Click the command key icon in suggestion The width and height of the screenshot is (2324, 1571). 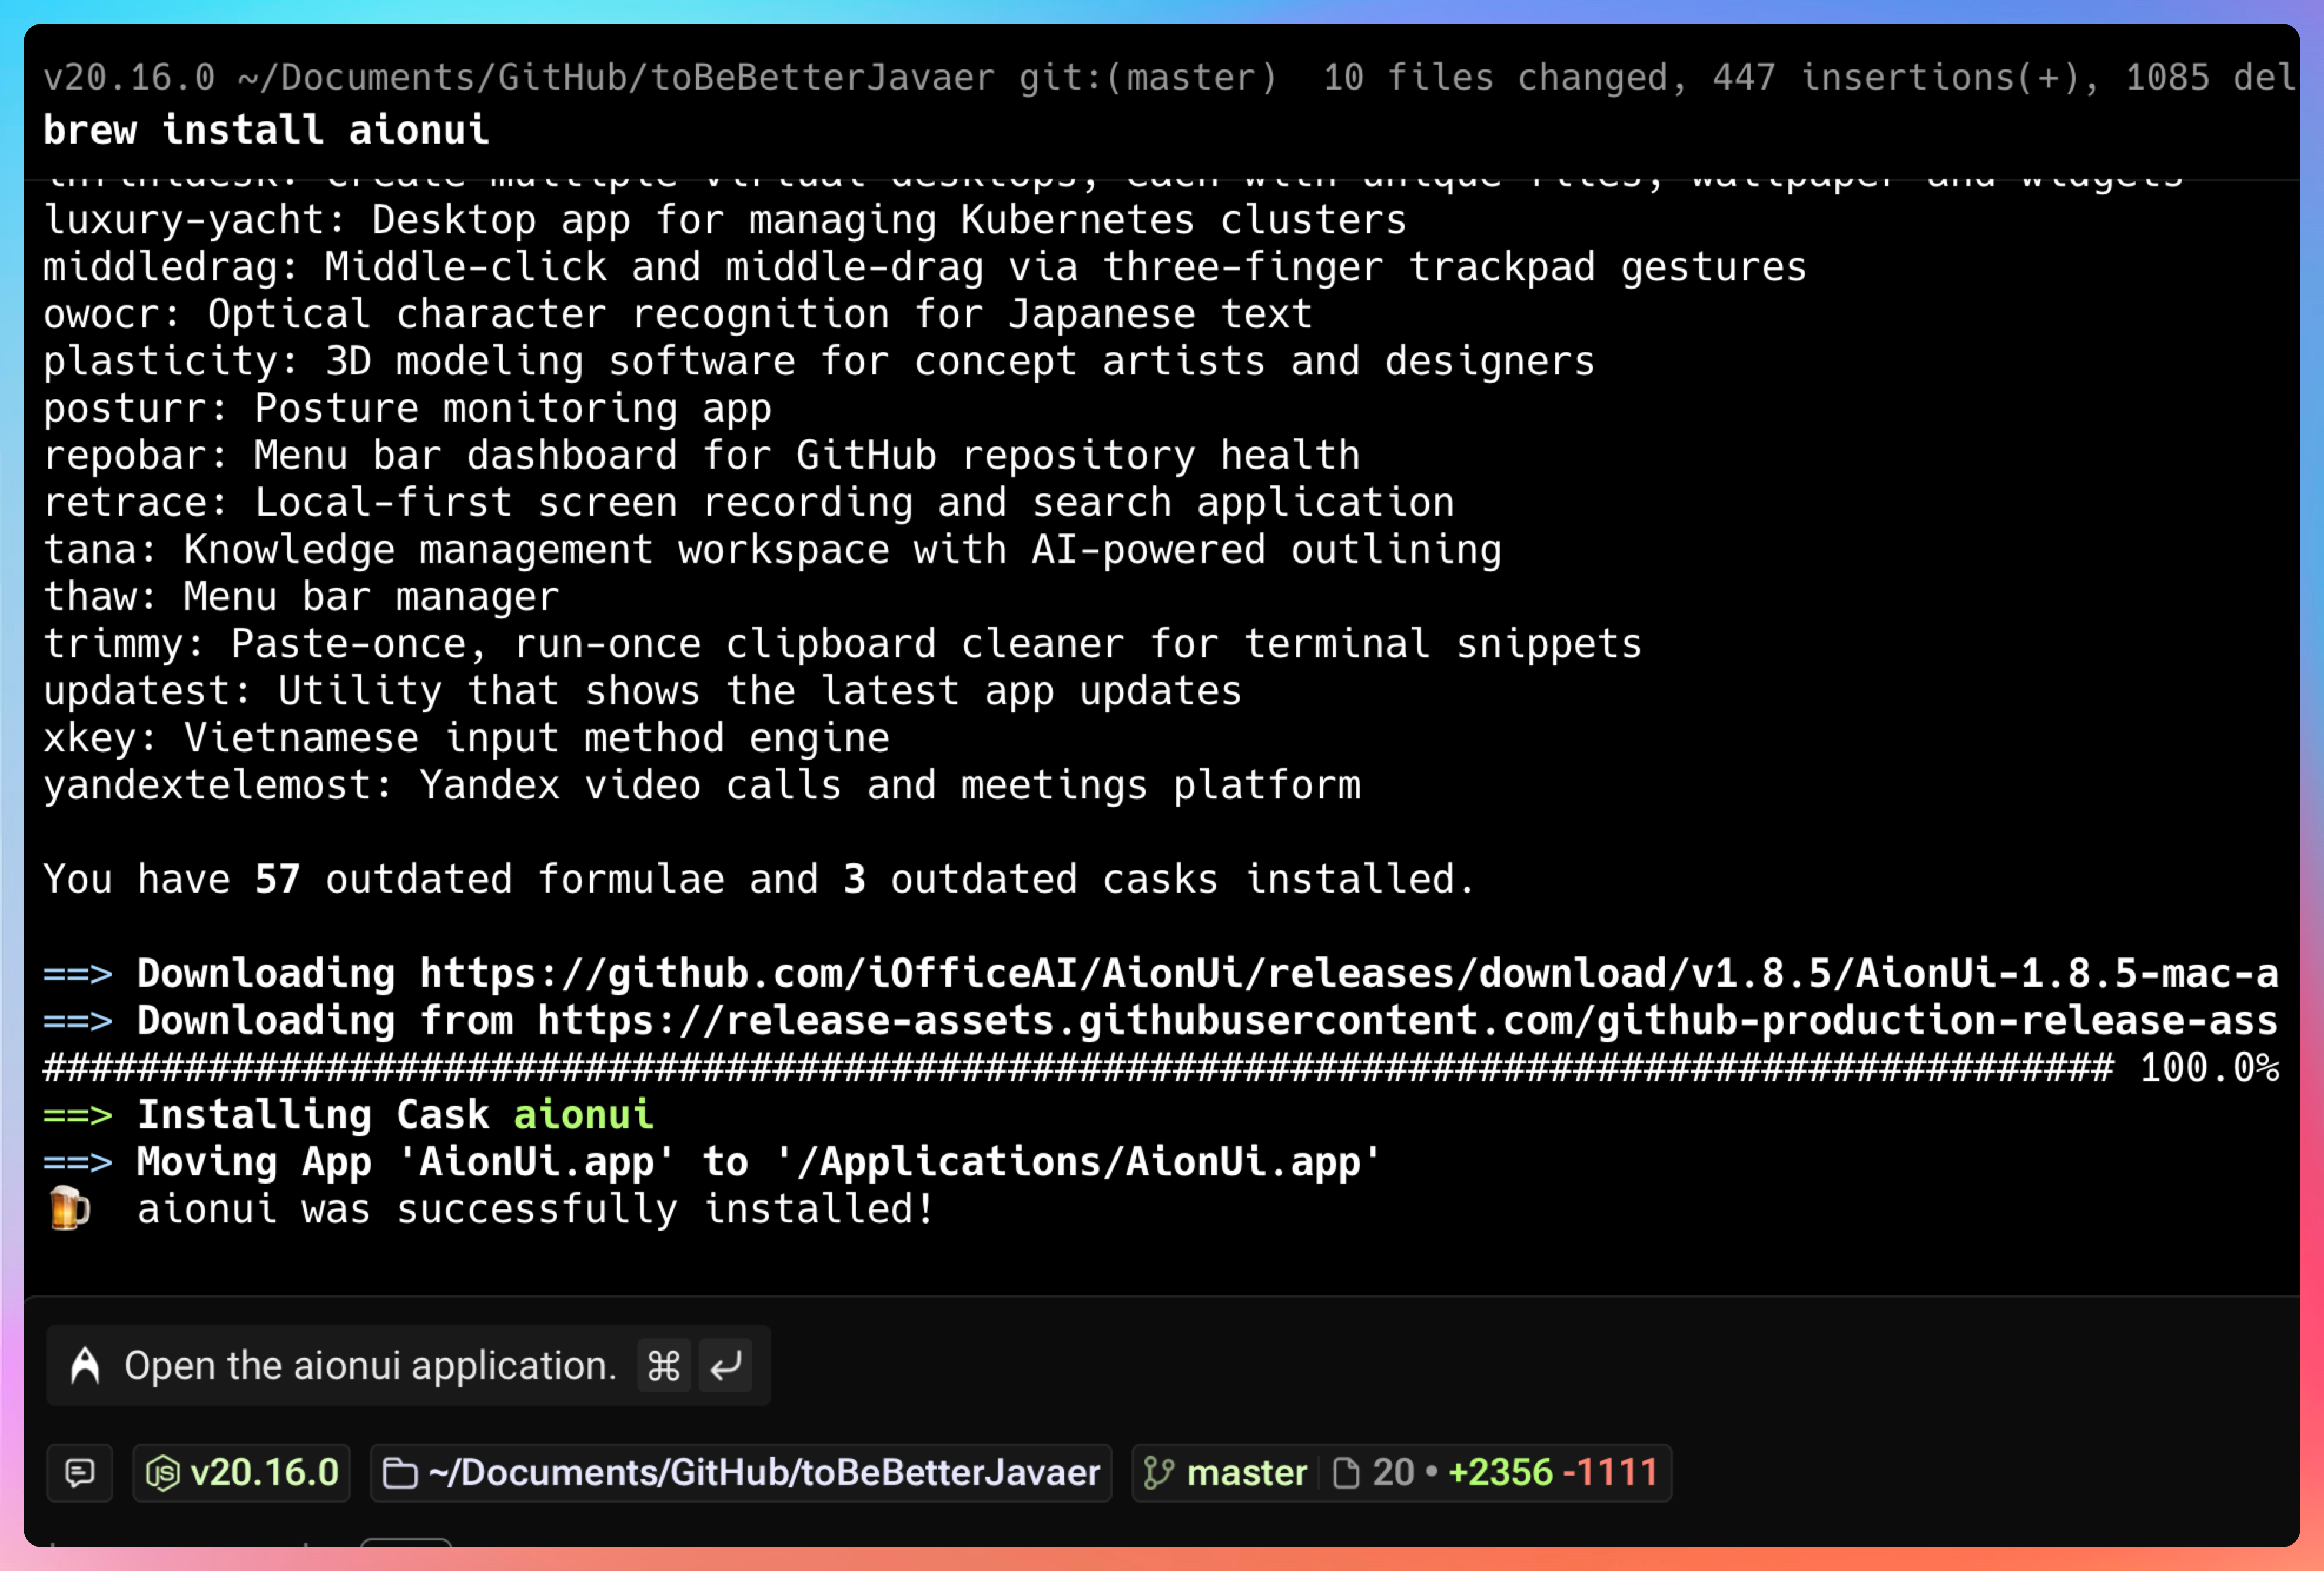pyautogui.click(x=664, y=1366)
